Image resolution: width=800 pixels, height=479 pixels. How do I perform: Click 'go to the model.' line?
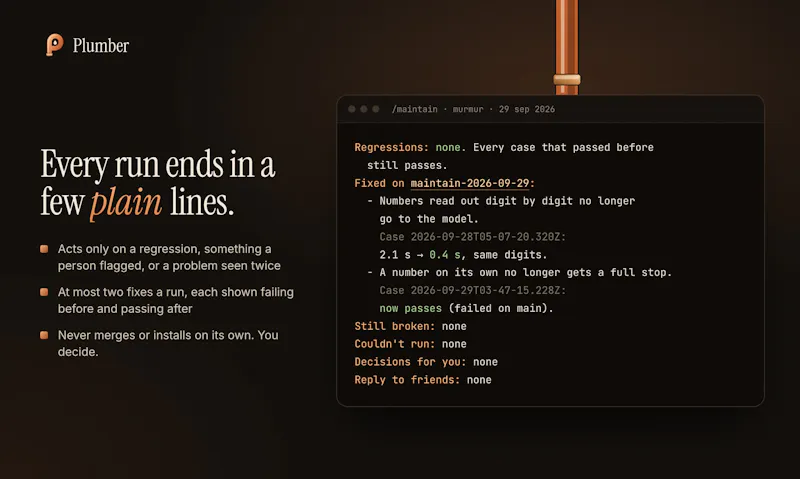(429, 219)
